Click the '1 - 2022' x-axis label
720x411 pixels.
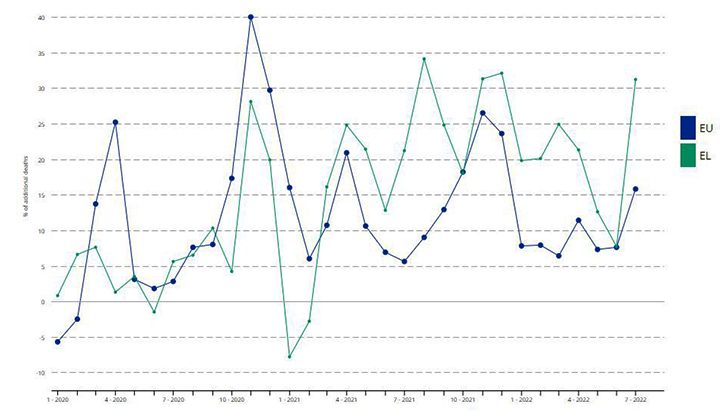tap(521, 399)
